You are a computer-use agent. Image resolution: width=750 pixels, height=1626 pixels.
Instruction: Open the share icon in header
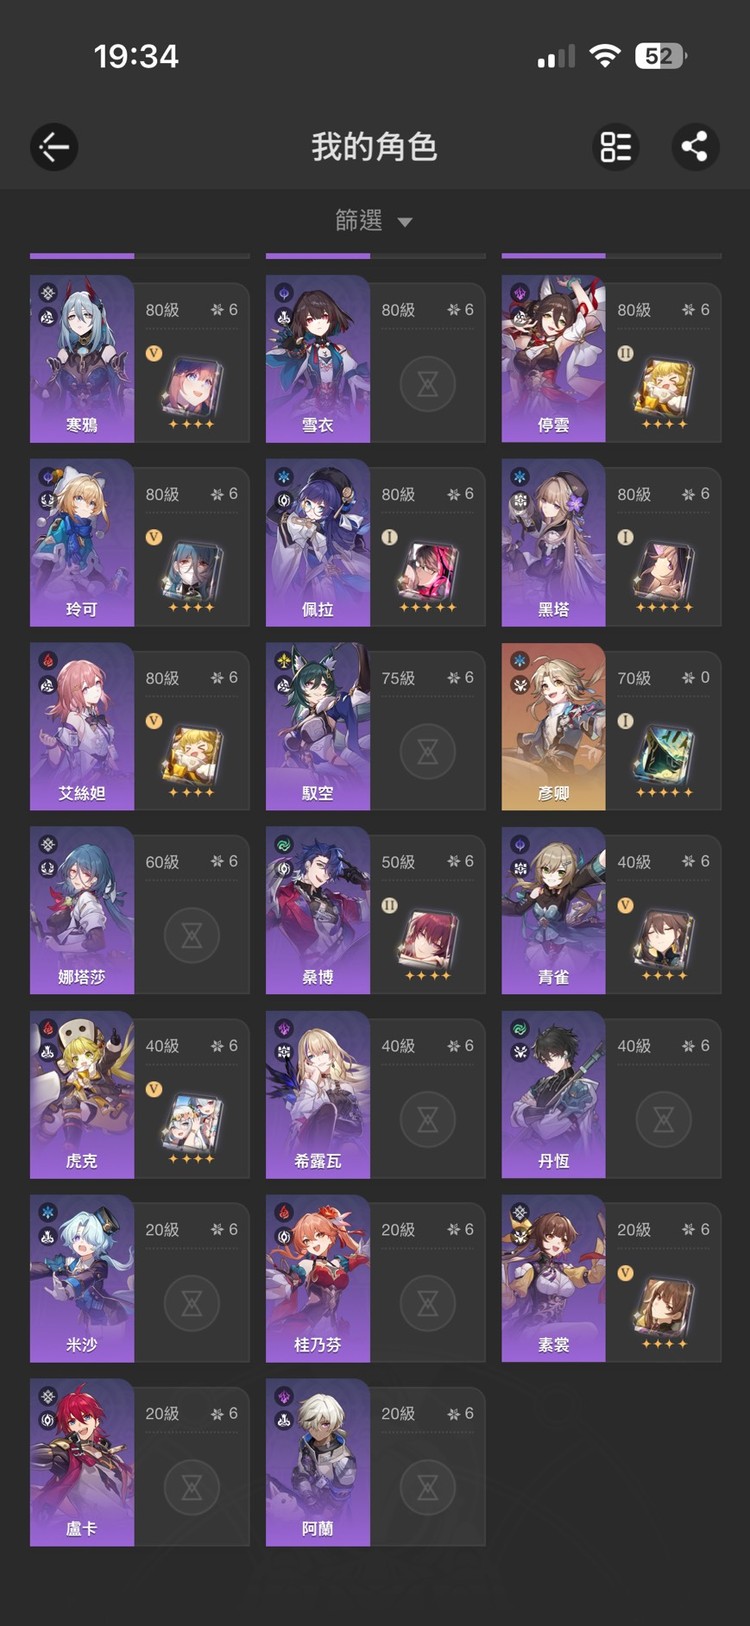pyautogui.click(x=695, y=147)
